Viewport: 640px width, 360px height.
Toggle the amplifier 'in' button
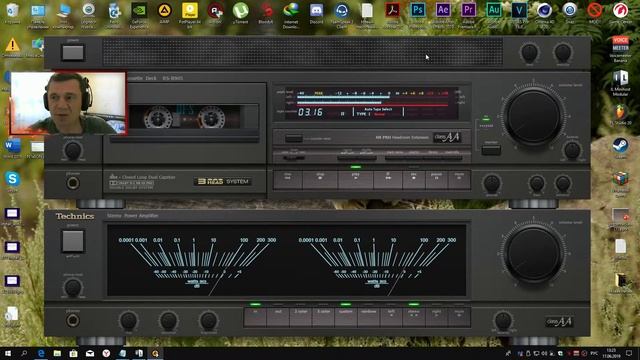[256, 317]
